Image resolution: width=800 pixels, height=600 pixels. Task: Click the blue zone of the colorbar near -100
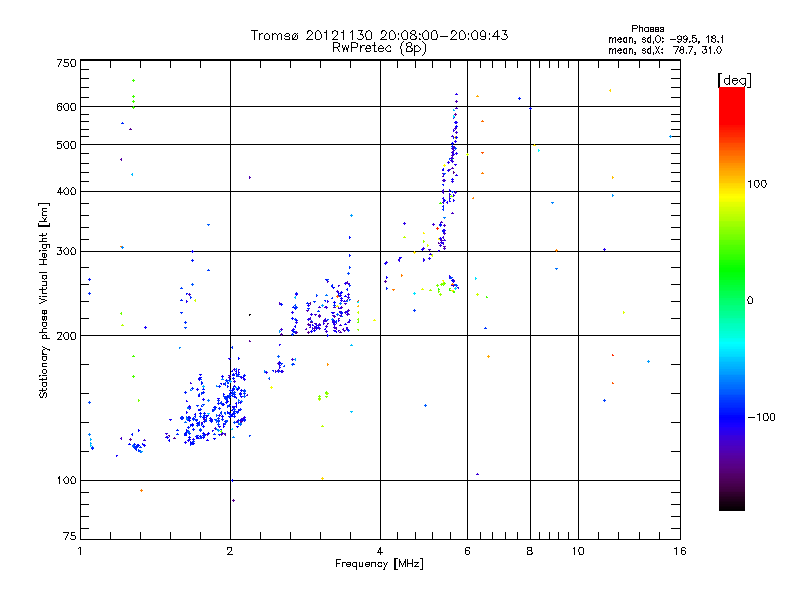point(732,416)
